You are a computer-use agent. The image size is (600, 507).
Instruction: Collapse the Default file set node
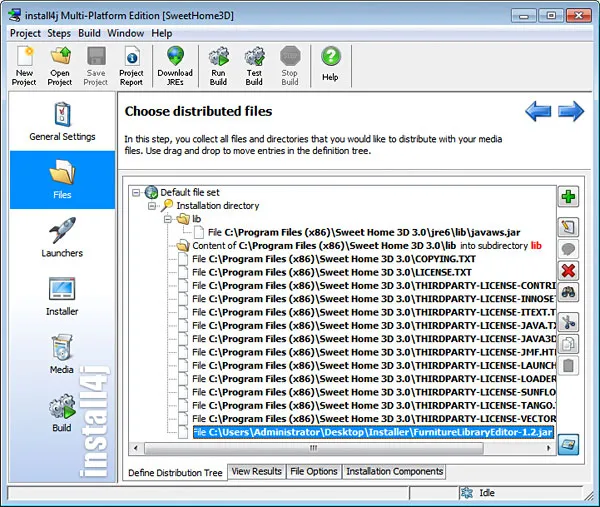click(136, 192)
